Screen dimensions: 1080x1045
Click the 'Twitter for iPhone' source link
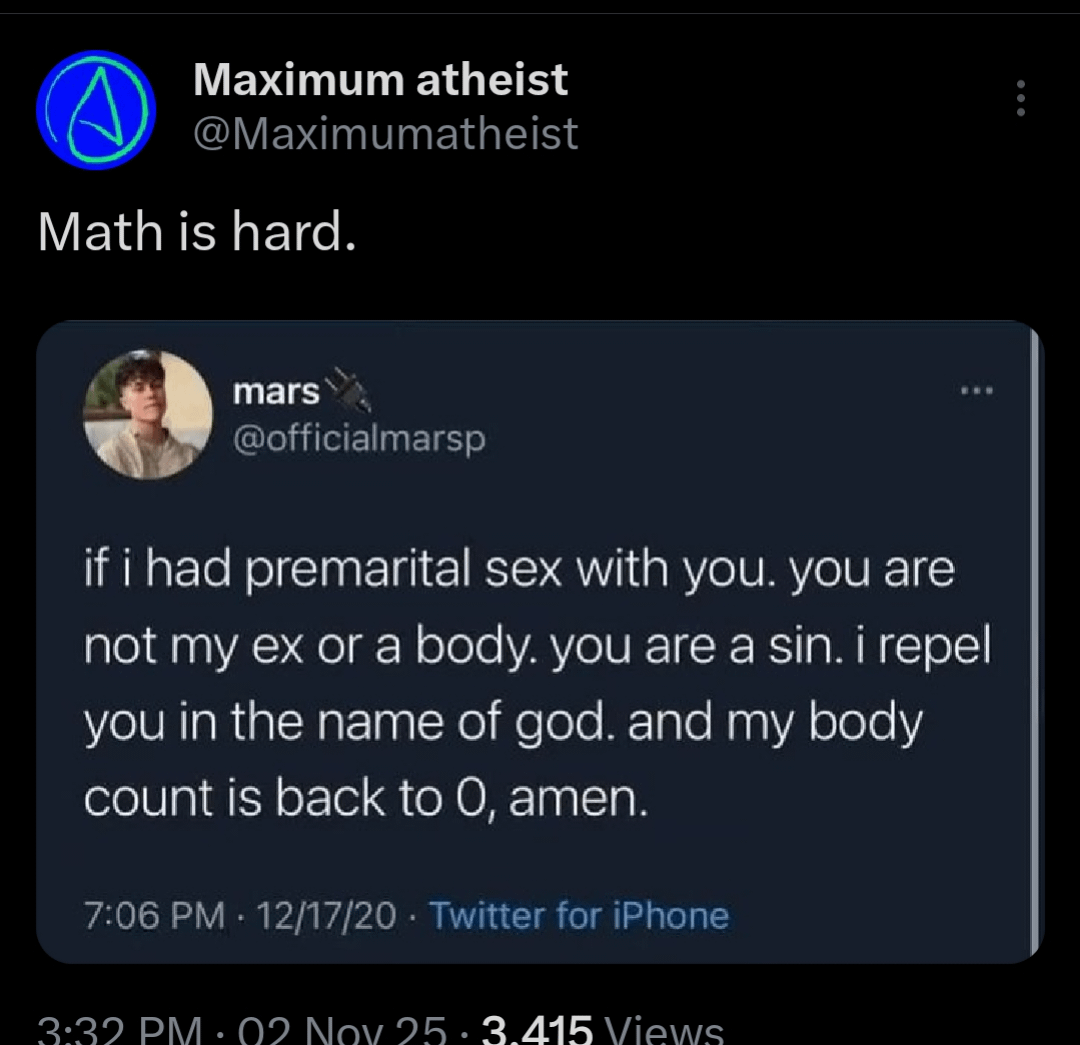click(579, 915)
